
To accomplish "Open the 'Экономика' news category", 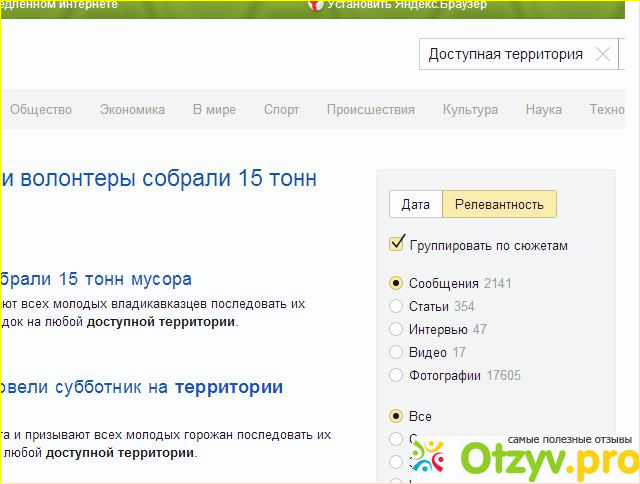I will coord(132,110).
